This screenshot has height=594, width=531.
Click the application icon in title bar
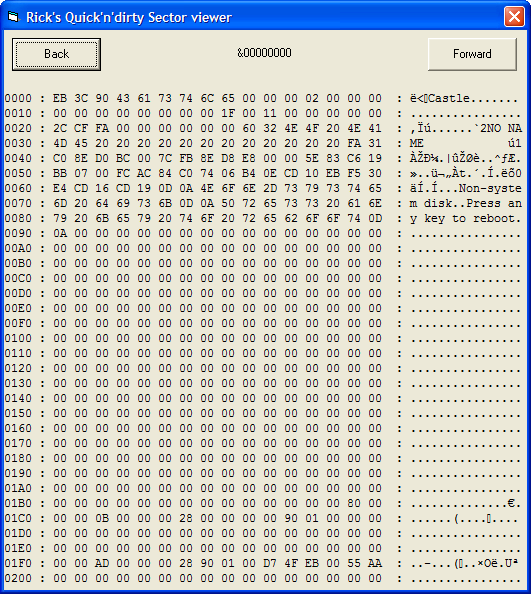13,17
